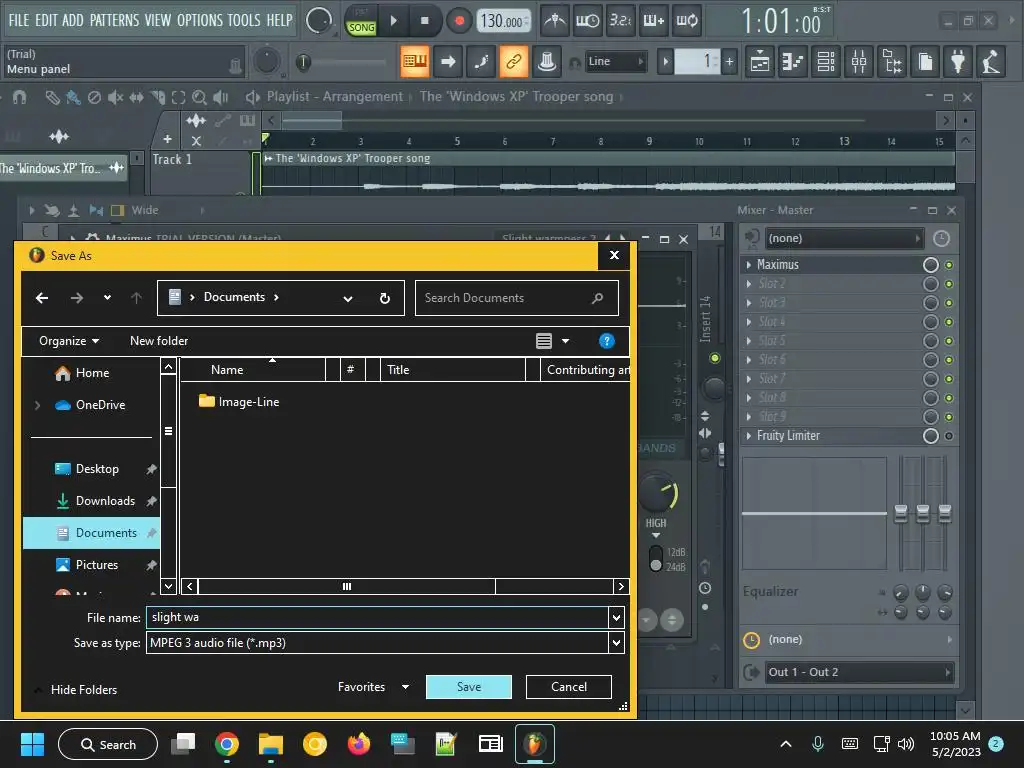Toggle the Slot 2 enable LED in the Mixer
The height and width of the screenshot is (768, 1024).
pos(949,284)
